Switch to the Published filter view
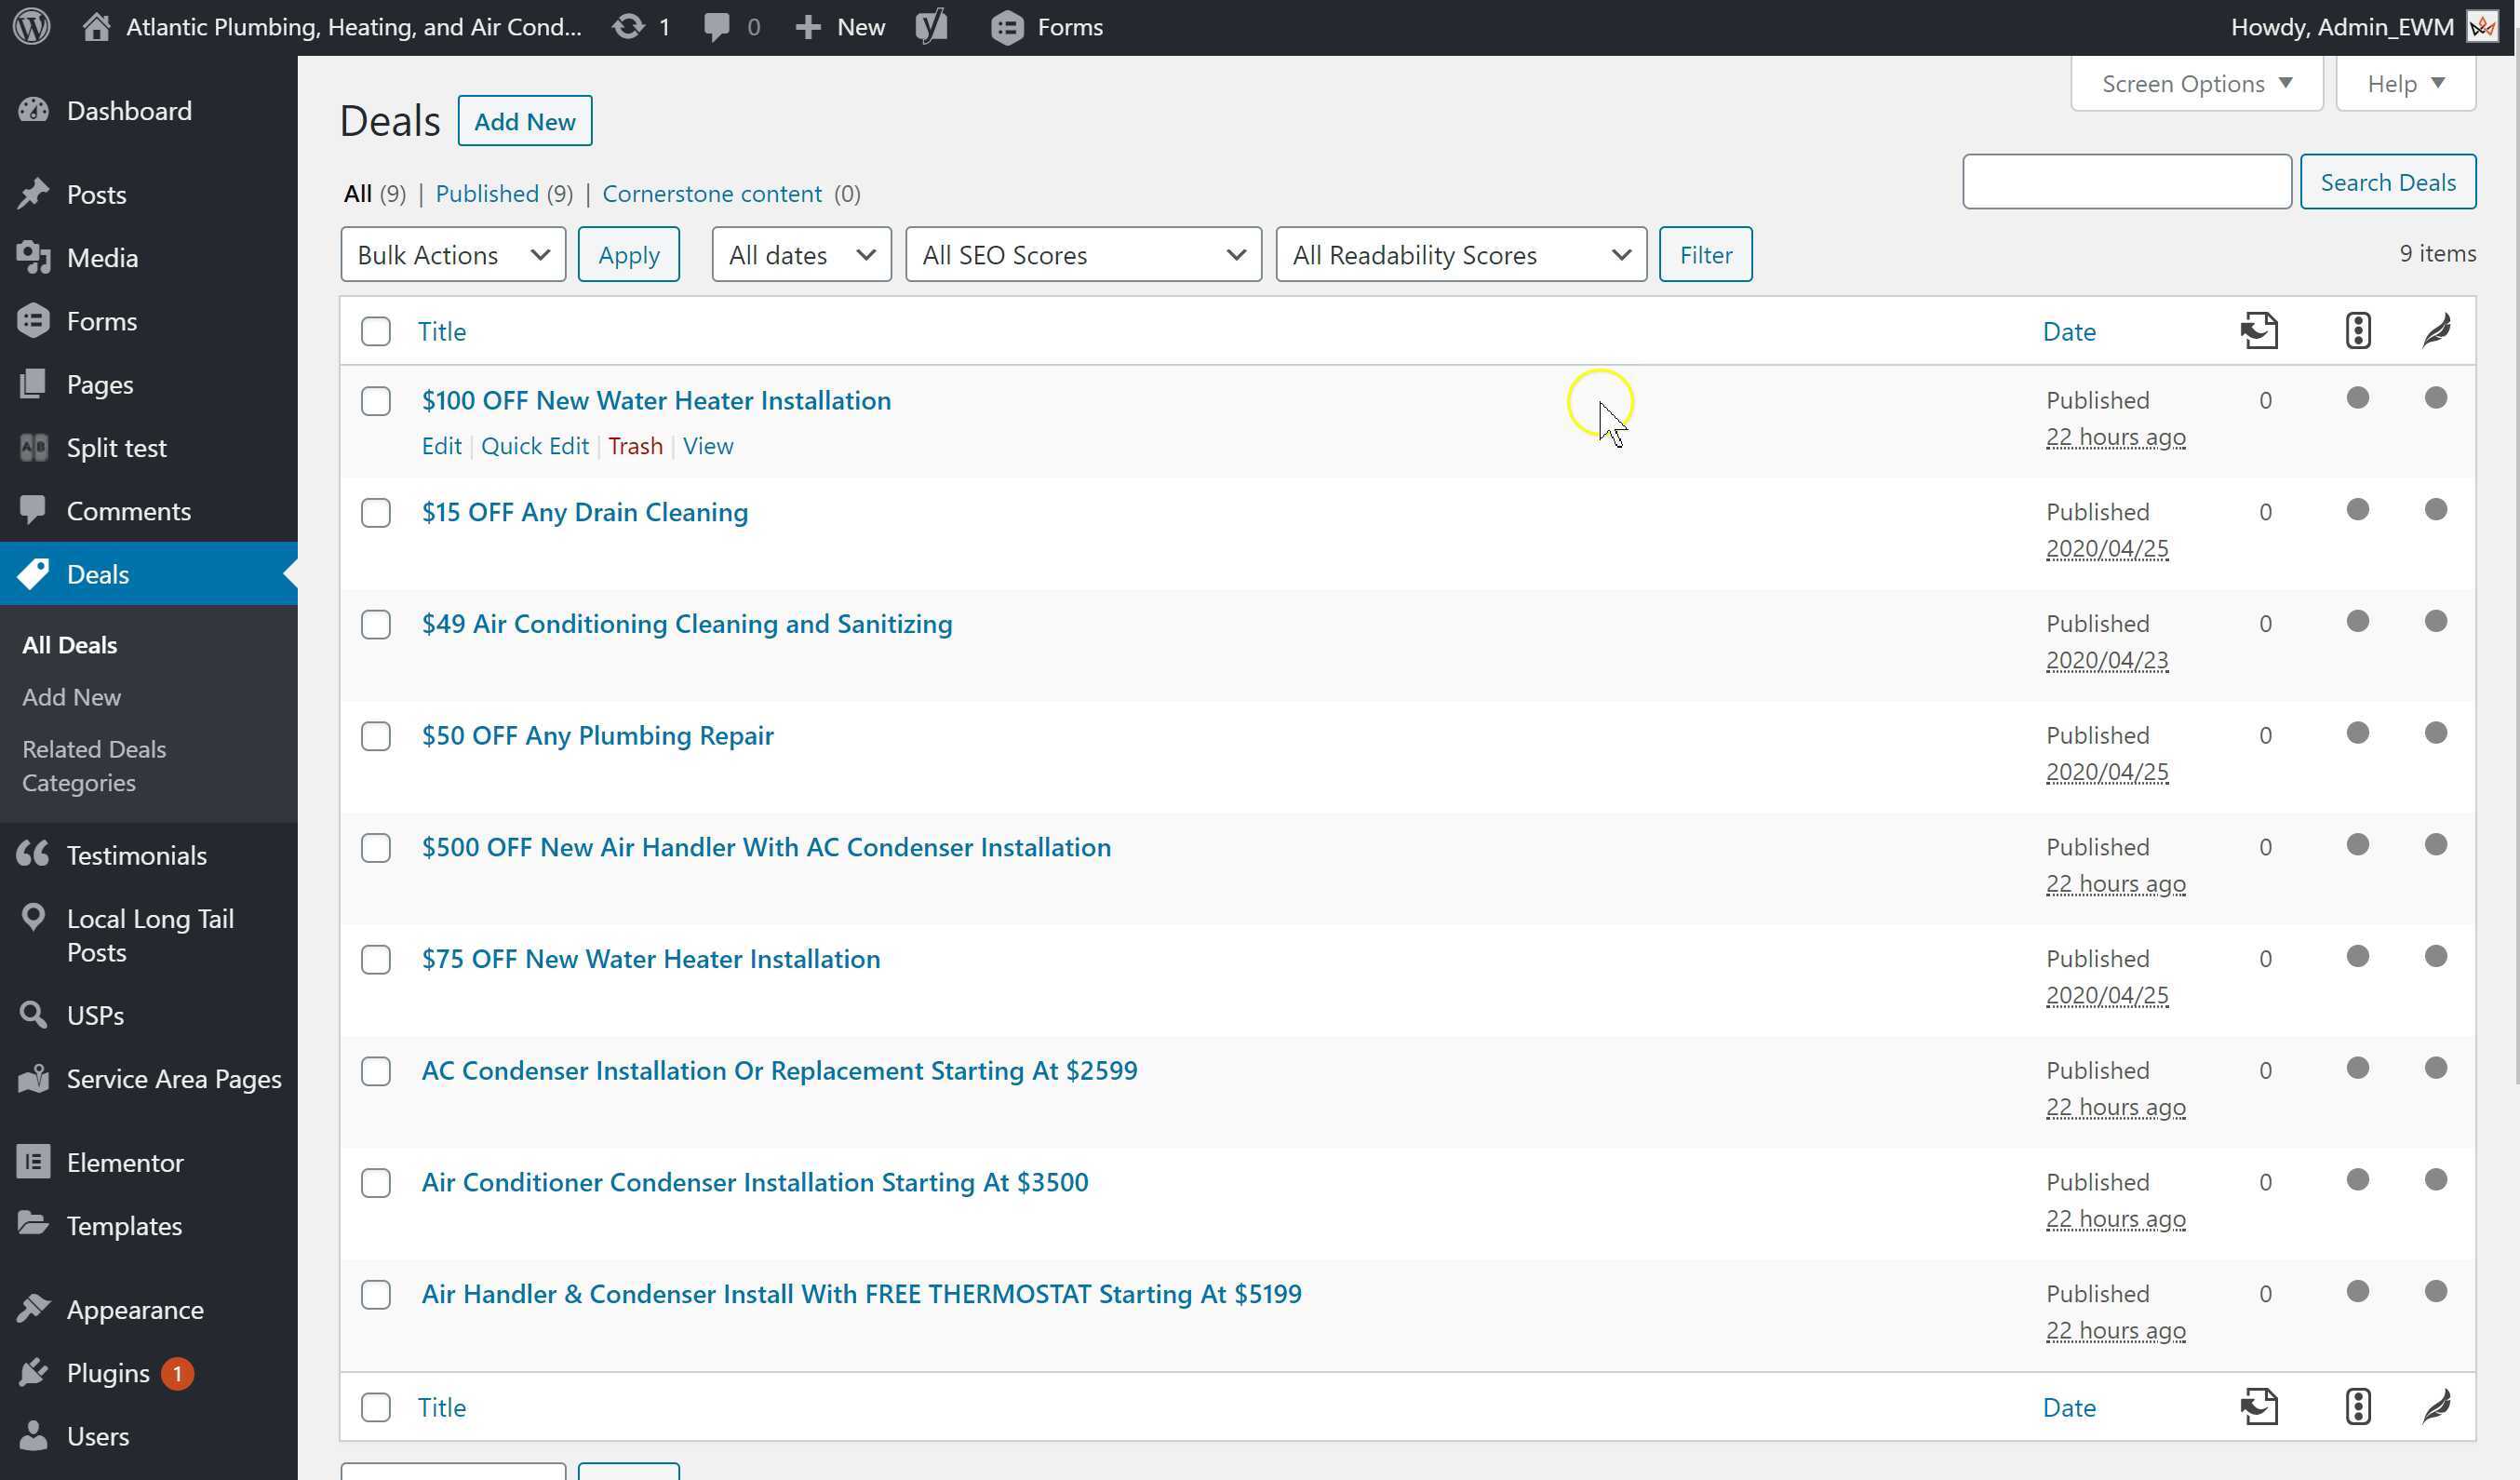2520x1480 pixels. click(487, 193)
